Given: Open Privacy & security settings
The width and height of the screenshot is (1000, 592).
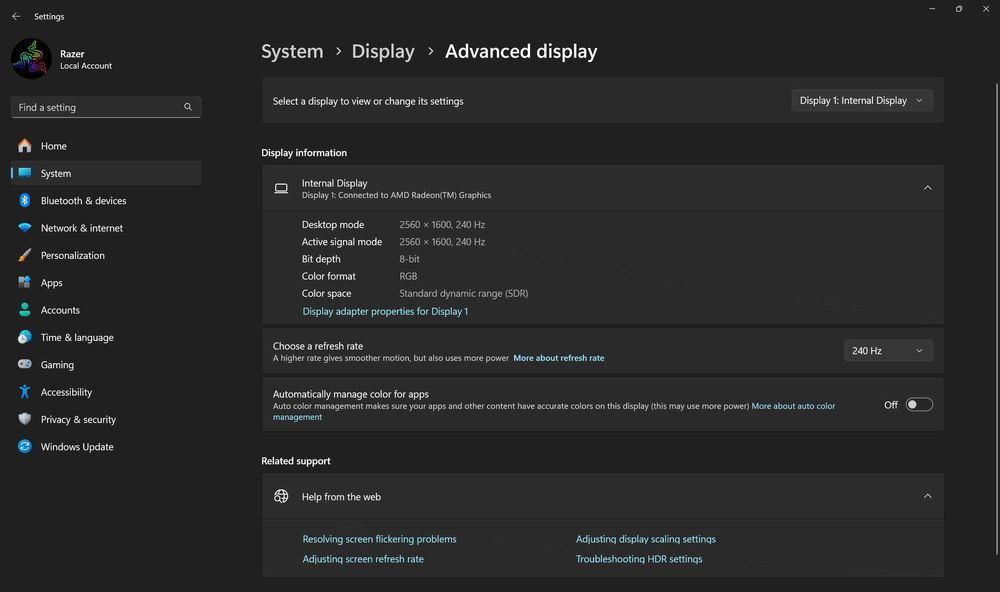Looking at the screenshot, I should point(106,419).
